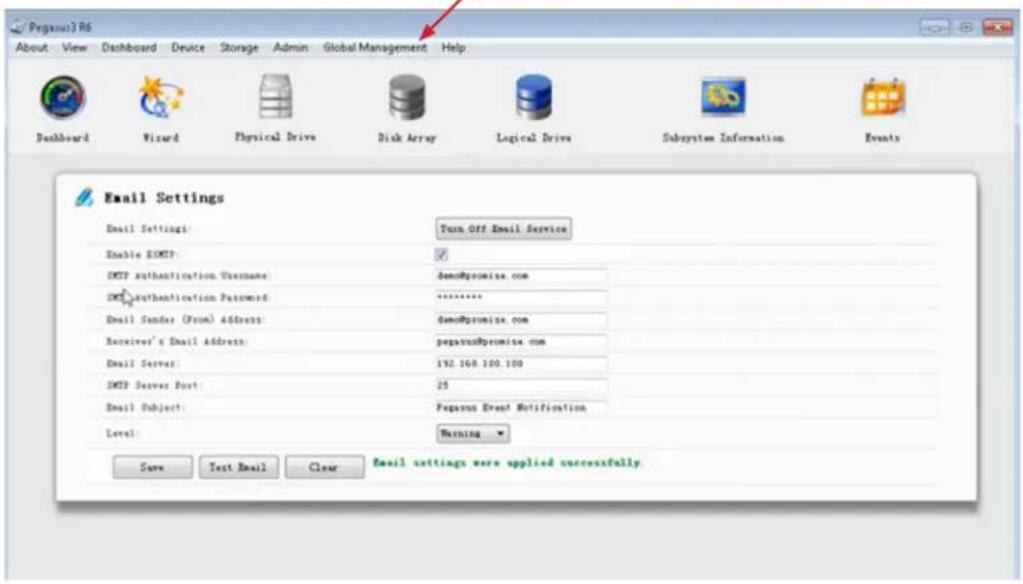1023x584 pixels.
Task: Focus the SMTP Server Port field
Action: (521, 386)
